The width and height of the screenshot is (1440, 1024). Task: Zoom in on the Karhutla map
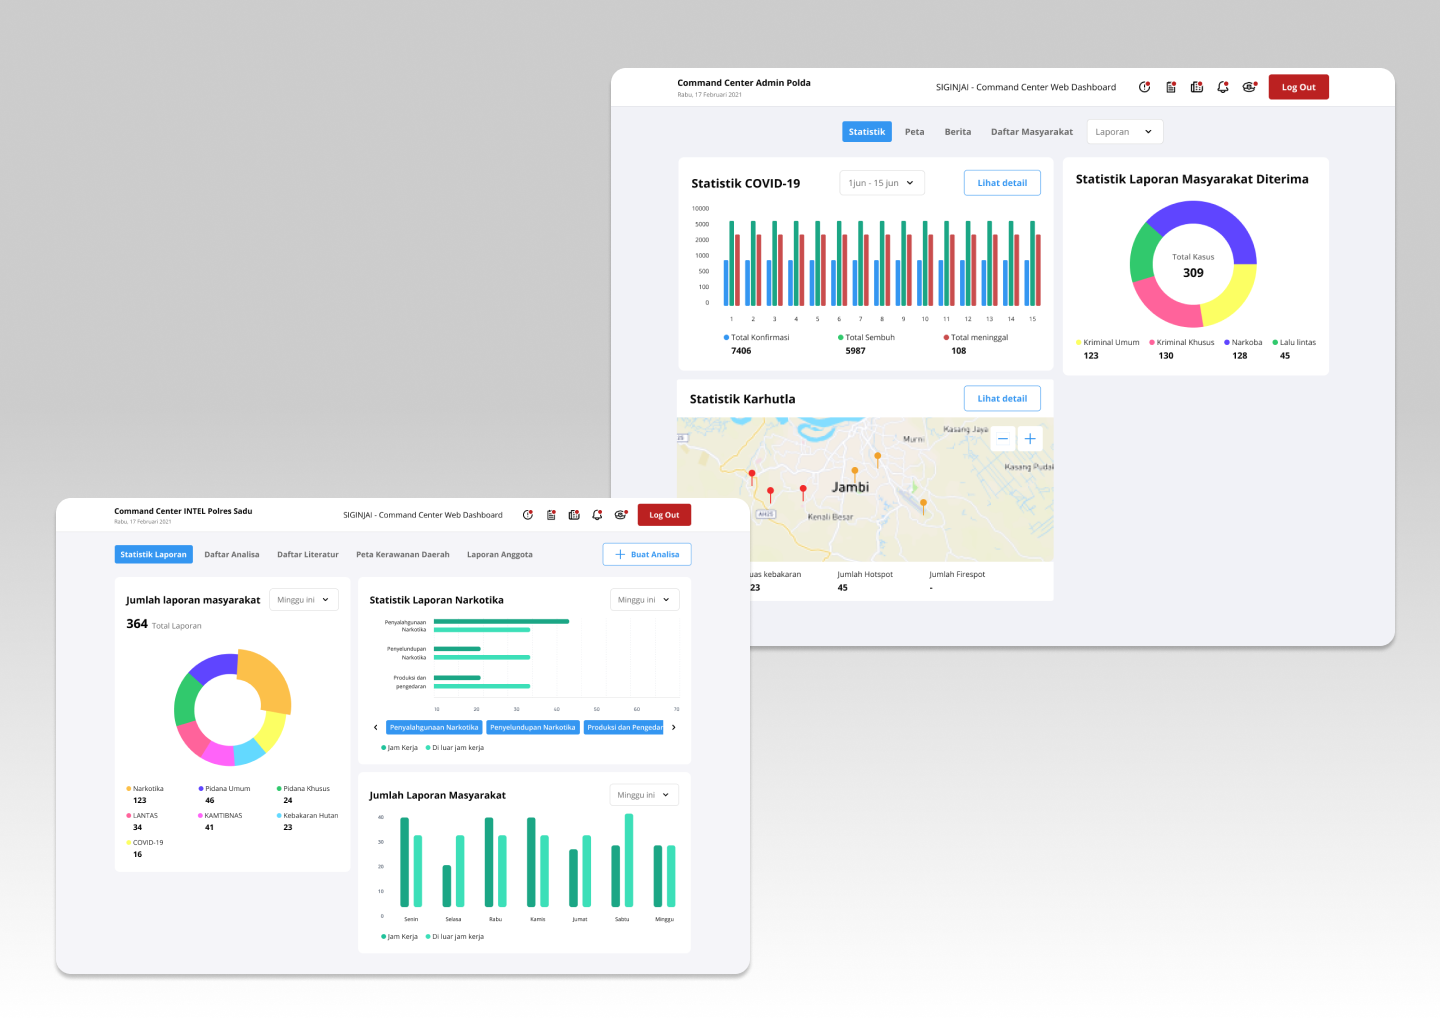pos(1030,439)
